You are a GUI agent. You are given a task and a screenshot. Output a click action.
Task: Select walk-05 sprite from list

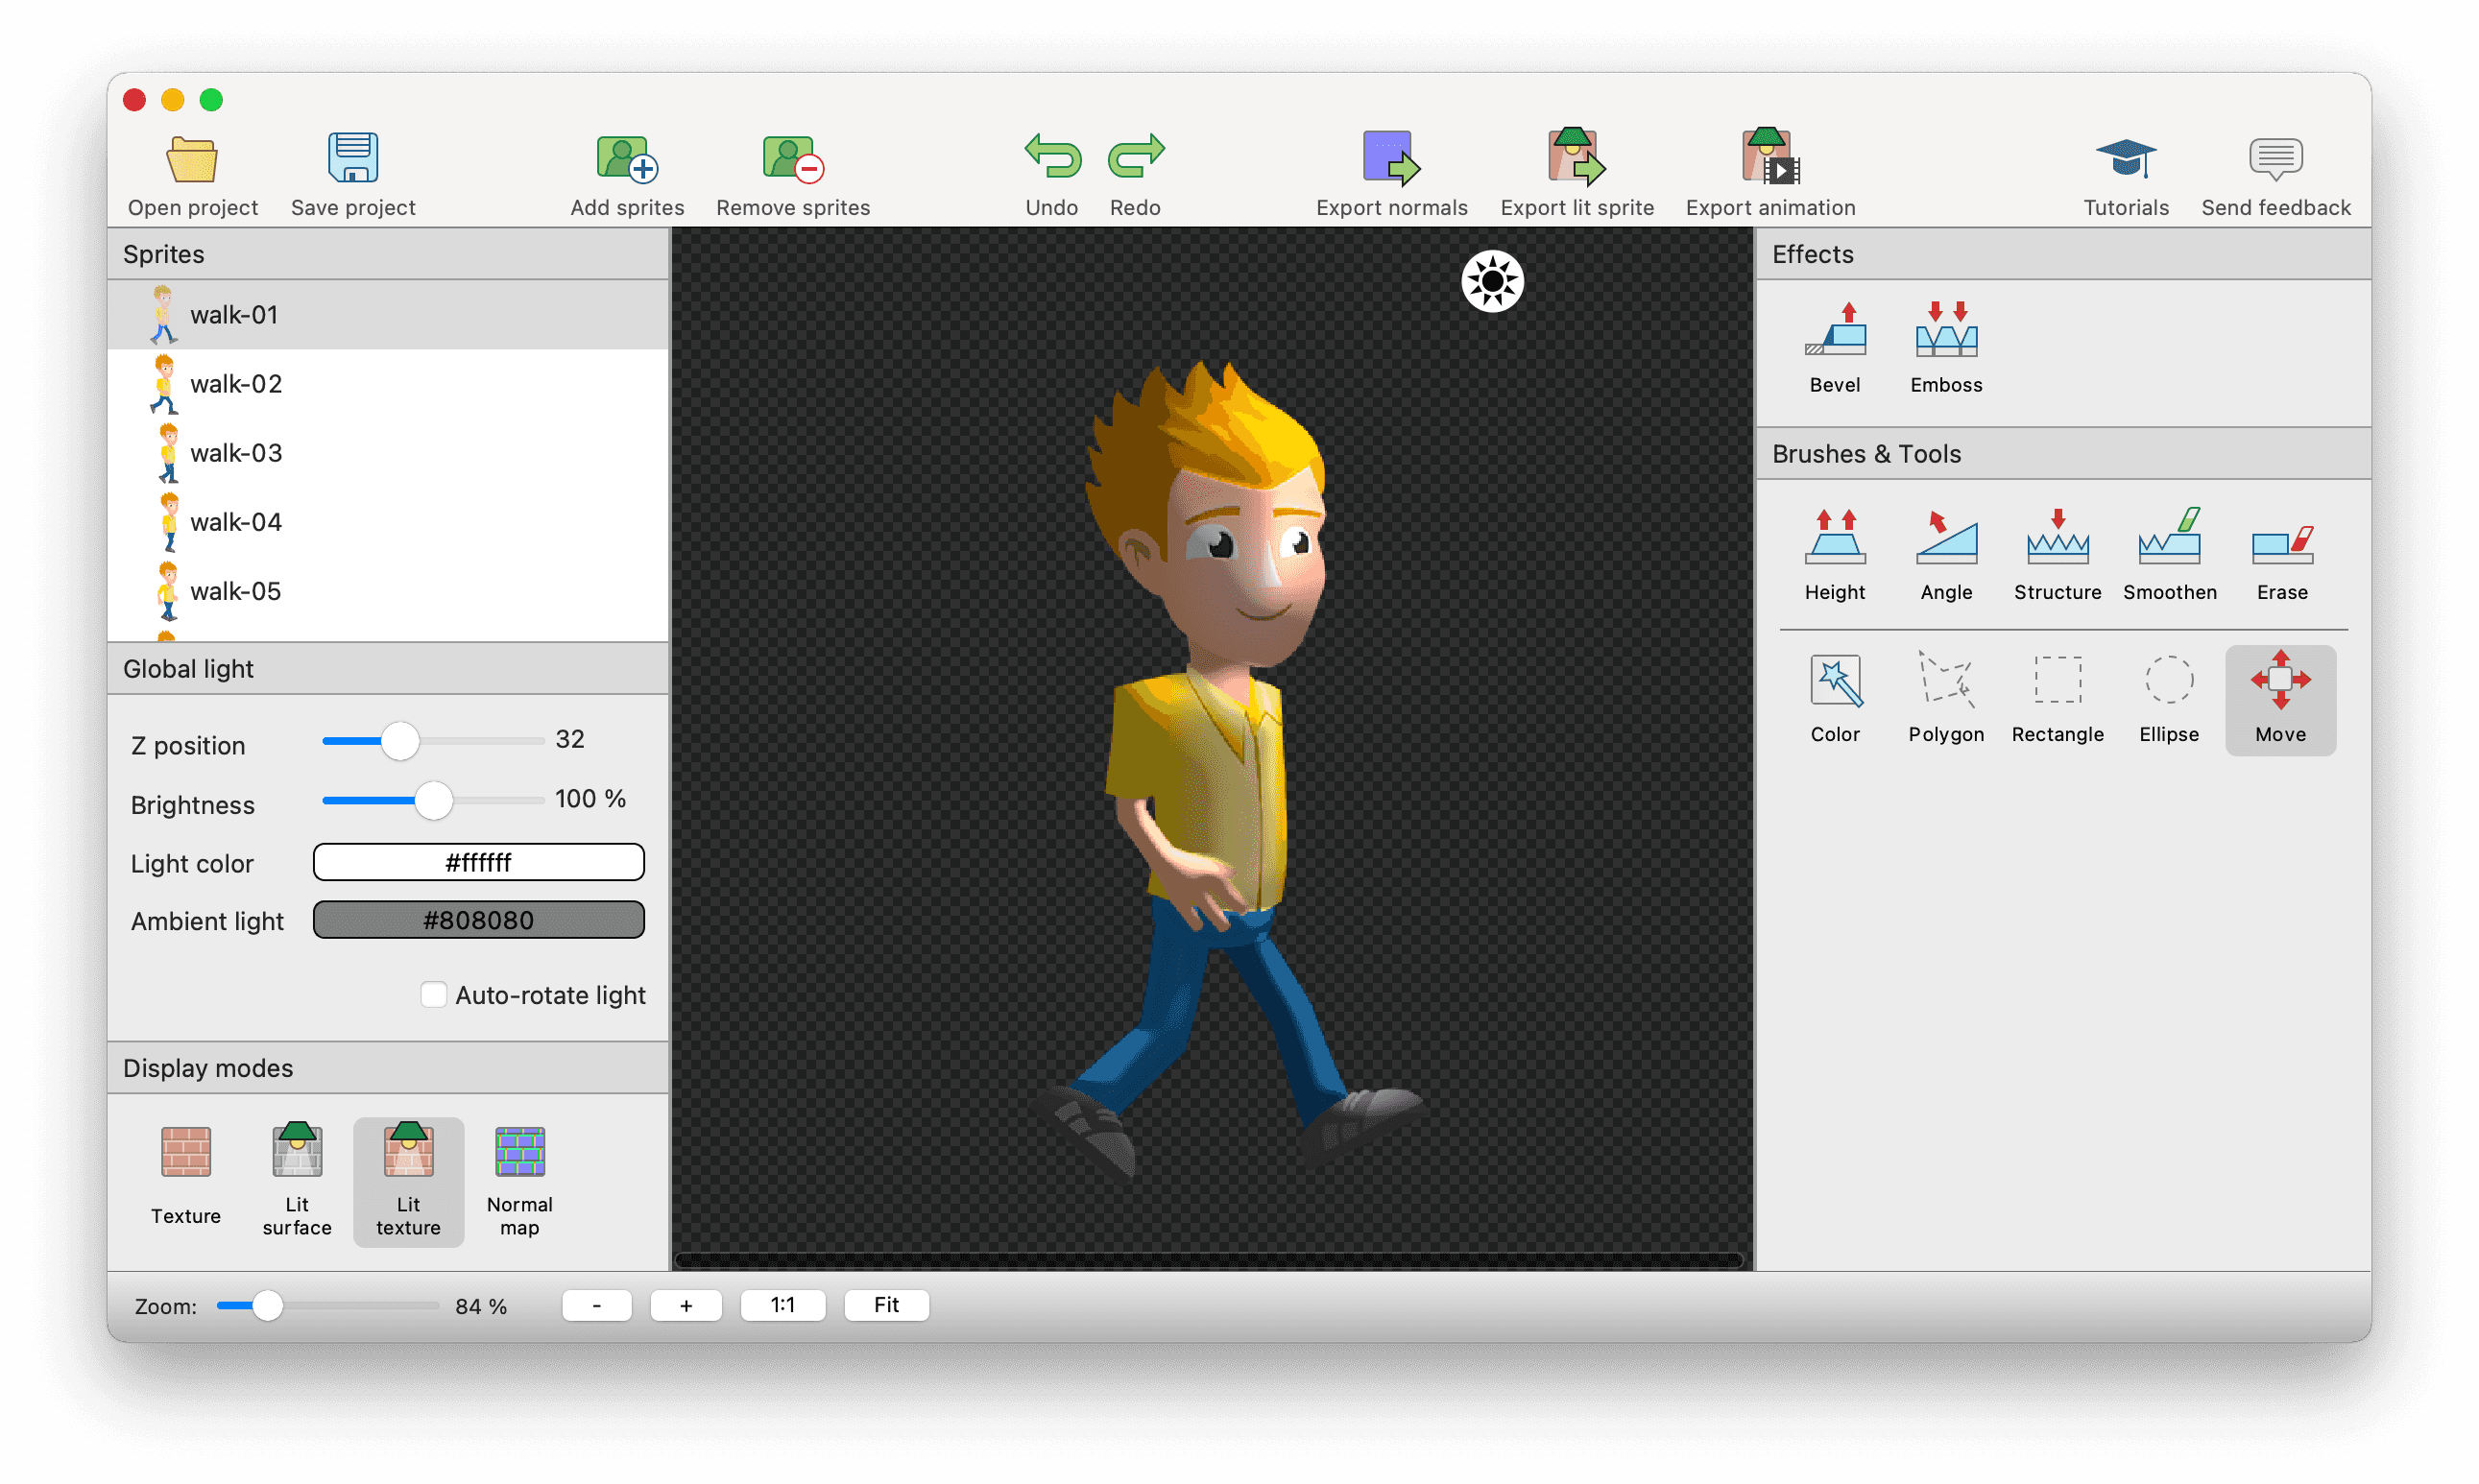click(237, 592)
